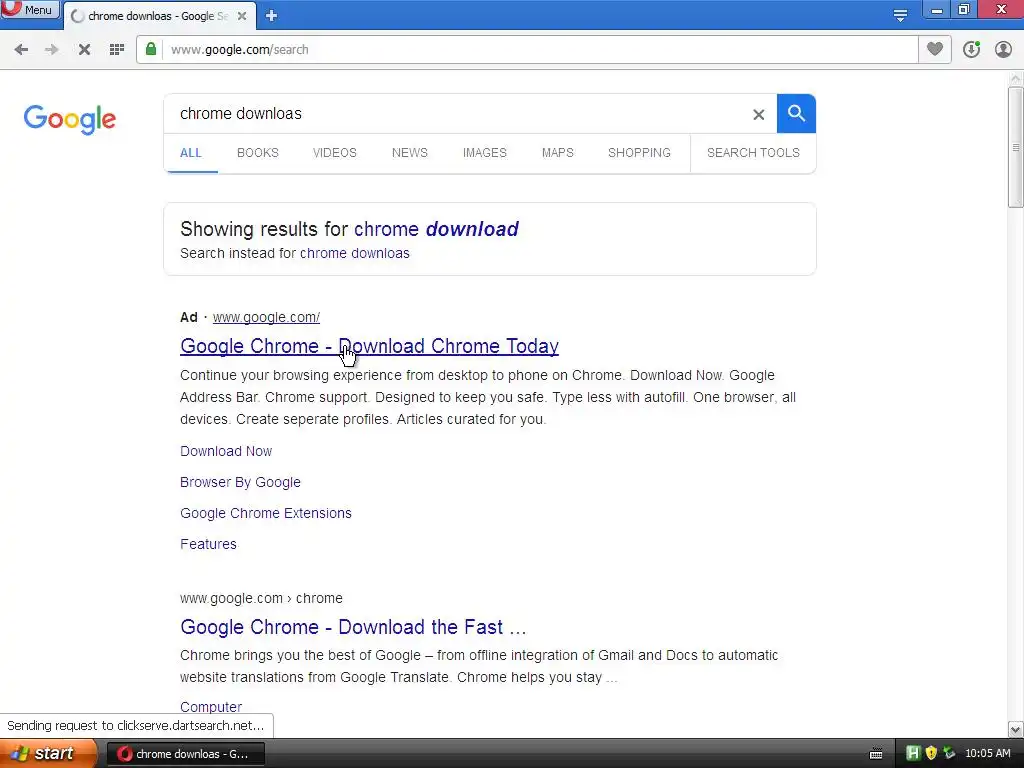This screenshot has width=1024, height=768.
Task: Select the 'chrome downloas - Google' browser tab
Action: [x=159, y=16]
